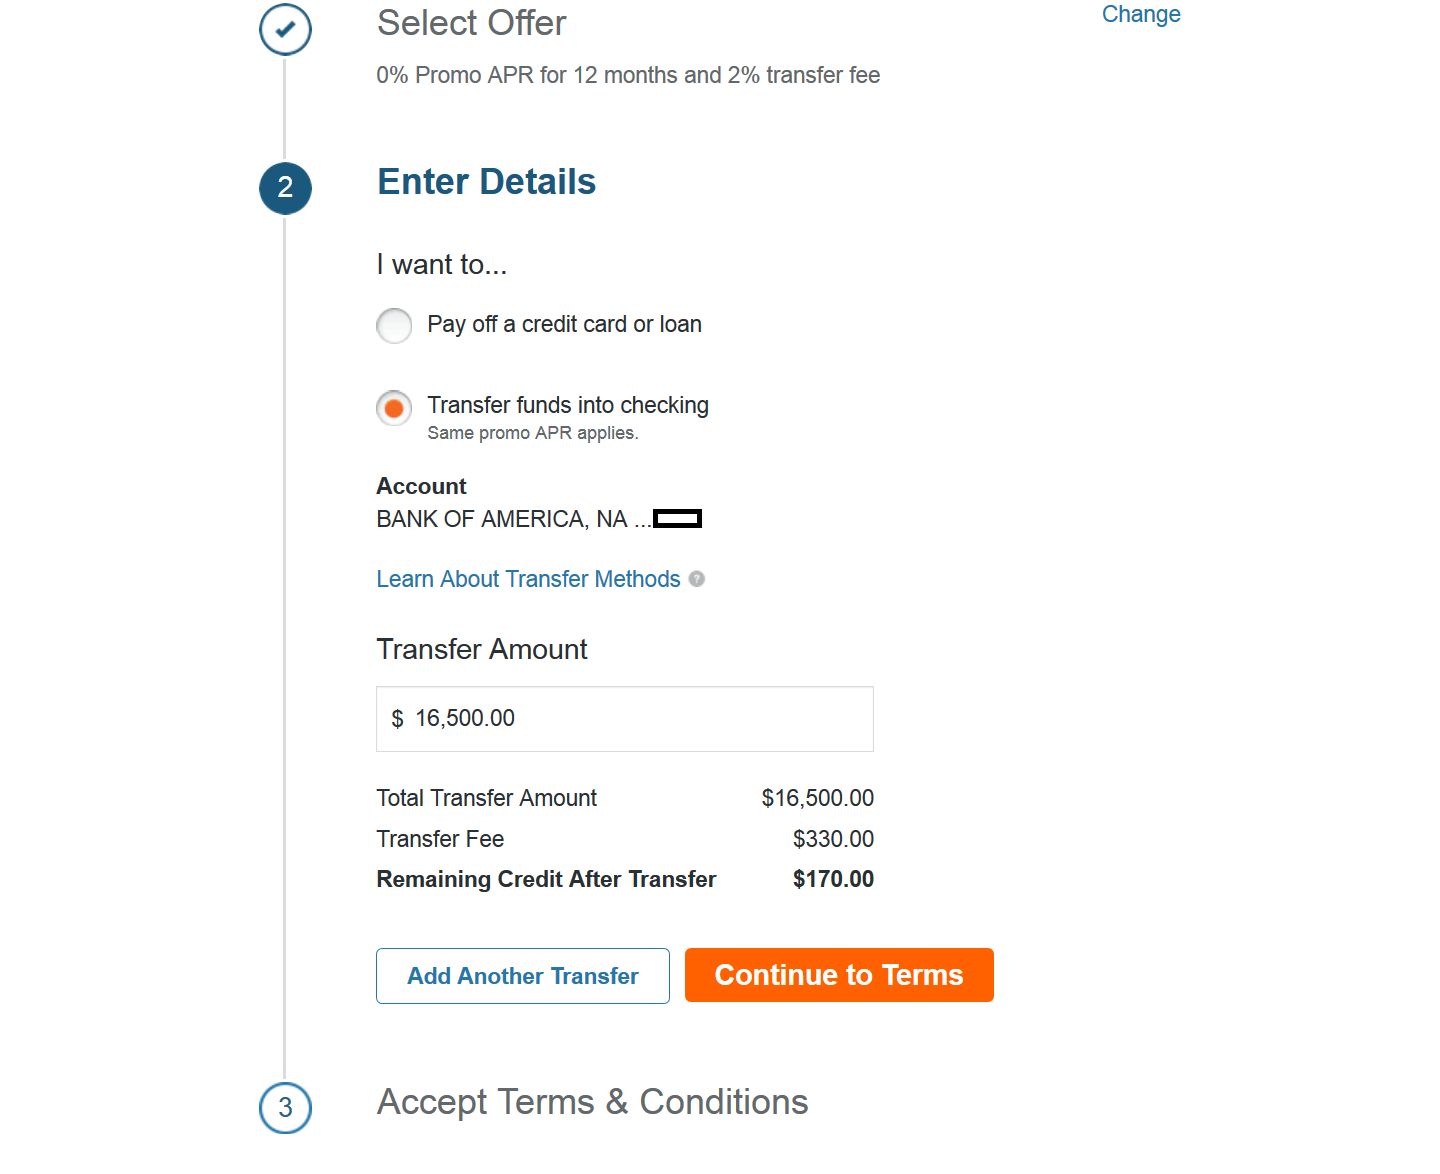
Task: Click the dollar sign in amount field
Action: (397, 719)
